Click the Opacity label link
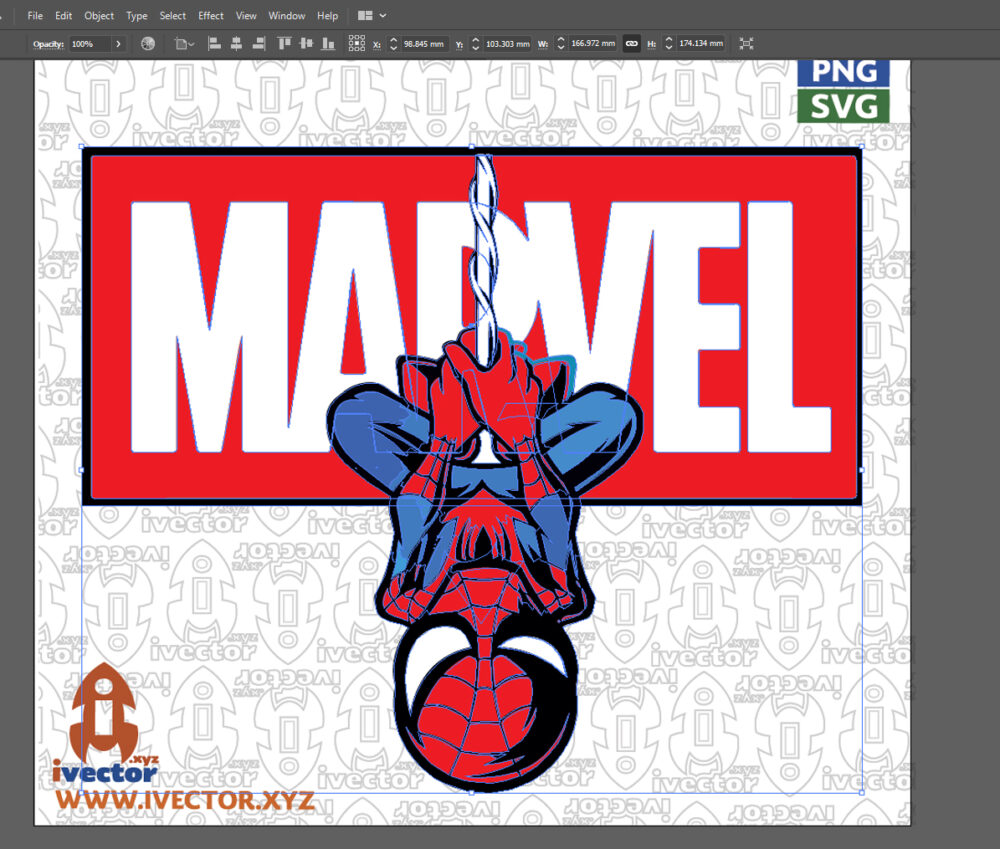Viewport: 1000px width, 849px height. pos(48,44)
